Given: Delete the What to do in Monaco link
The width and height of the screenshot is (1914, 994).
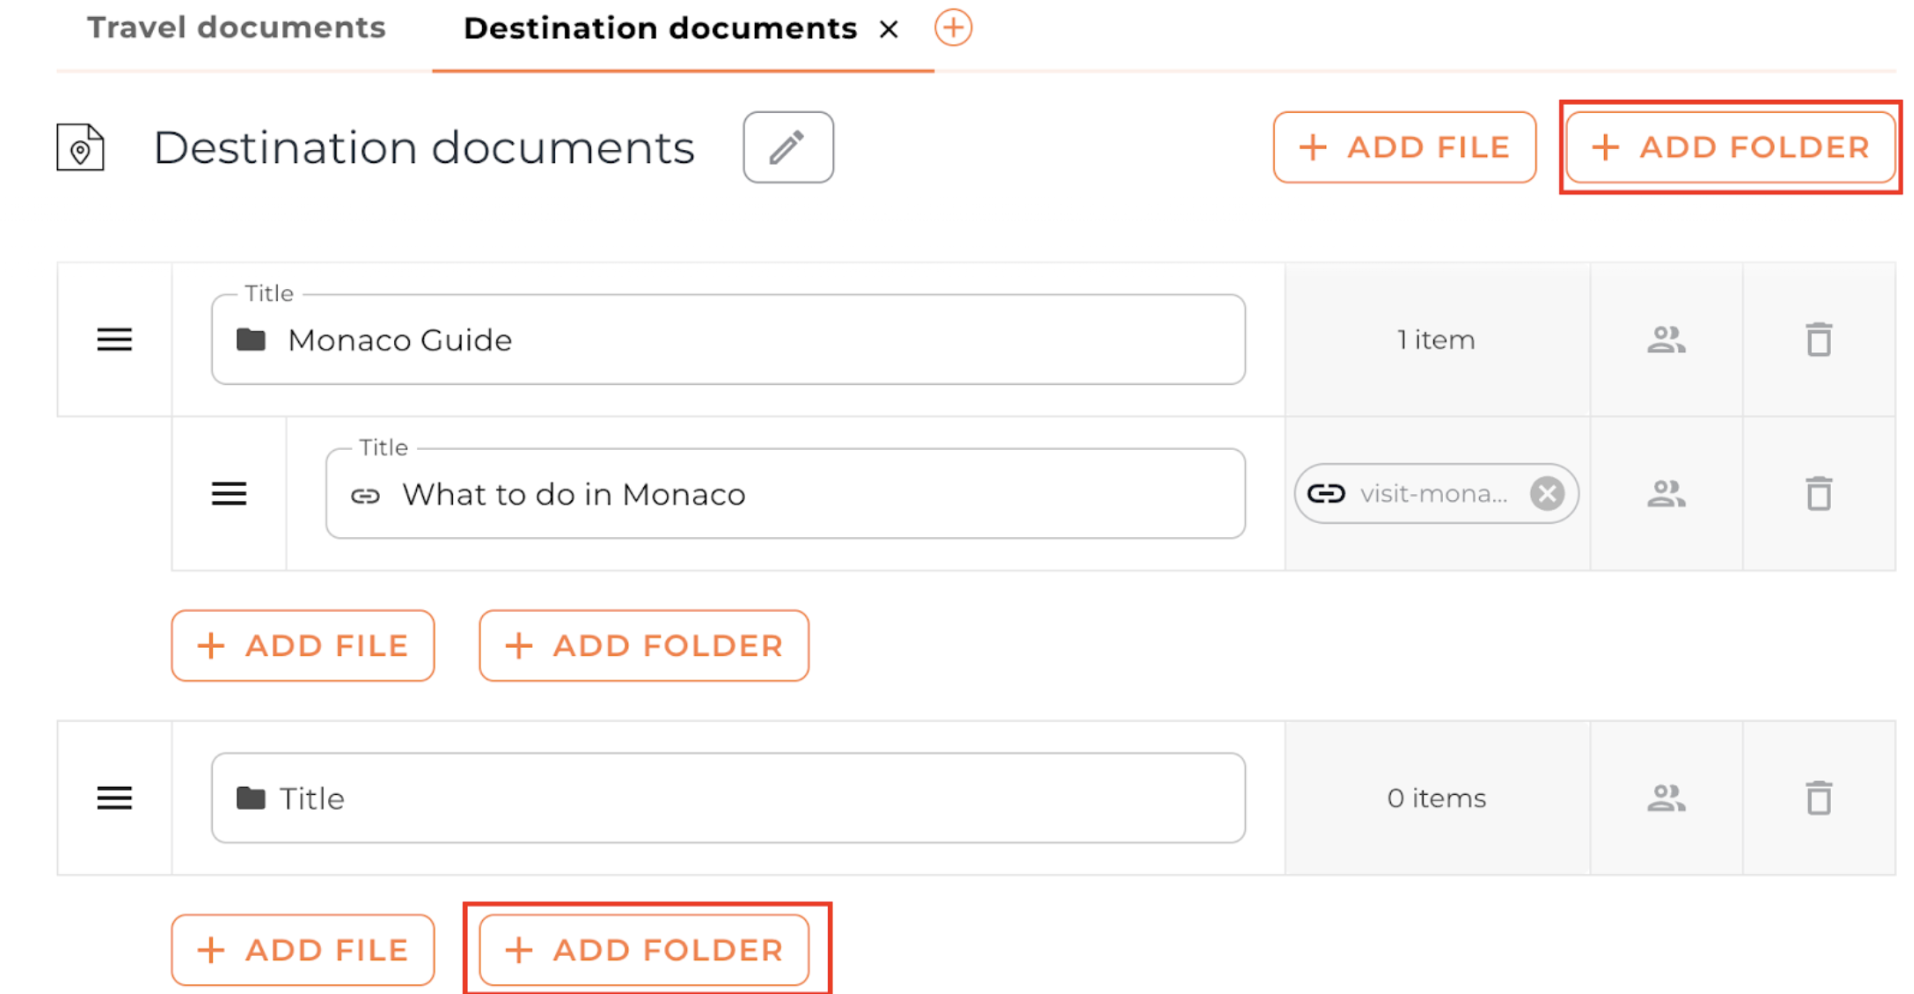Looking at the screenshot, I should 1817,494.
